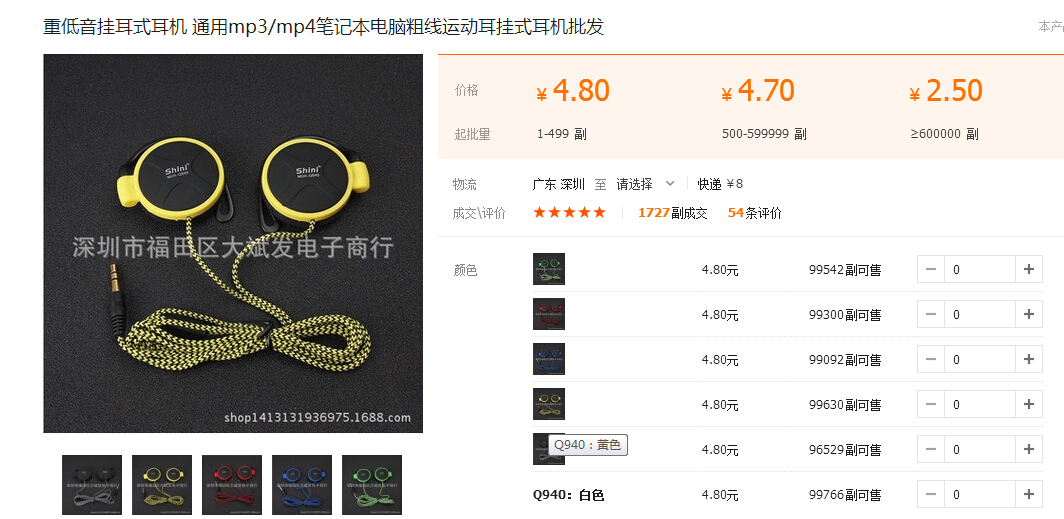
Task: Choose the yellow earphone color swatch
Action: 549,404
